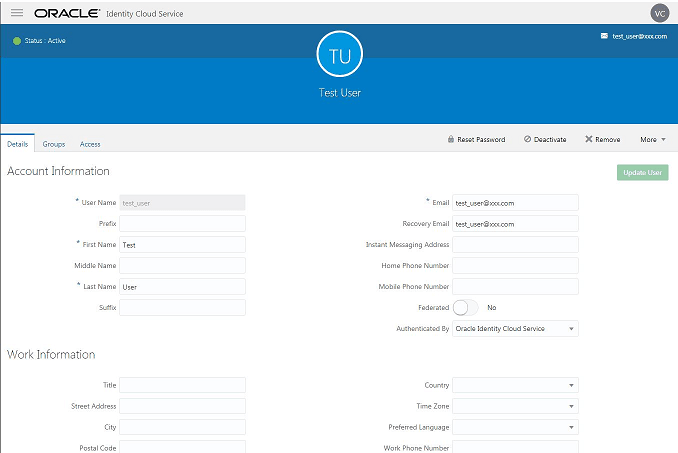Click the test_user@xxx.com header email link

640,36
